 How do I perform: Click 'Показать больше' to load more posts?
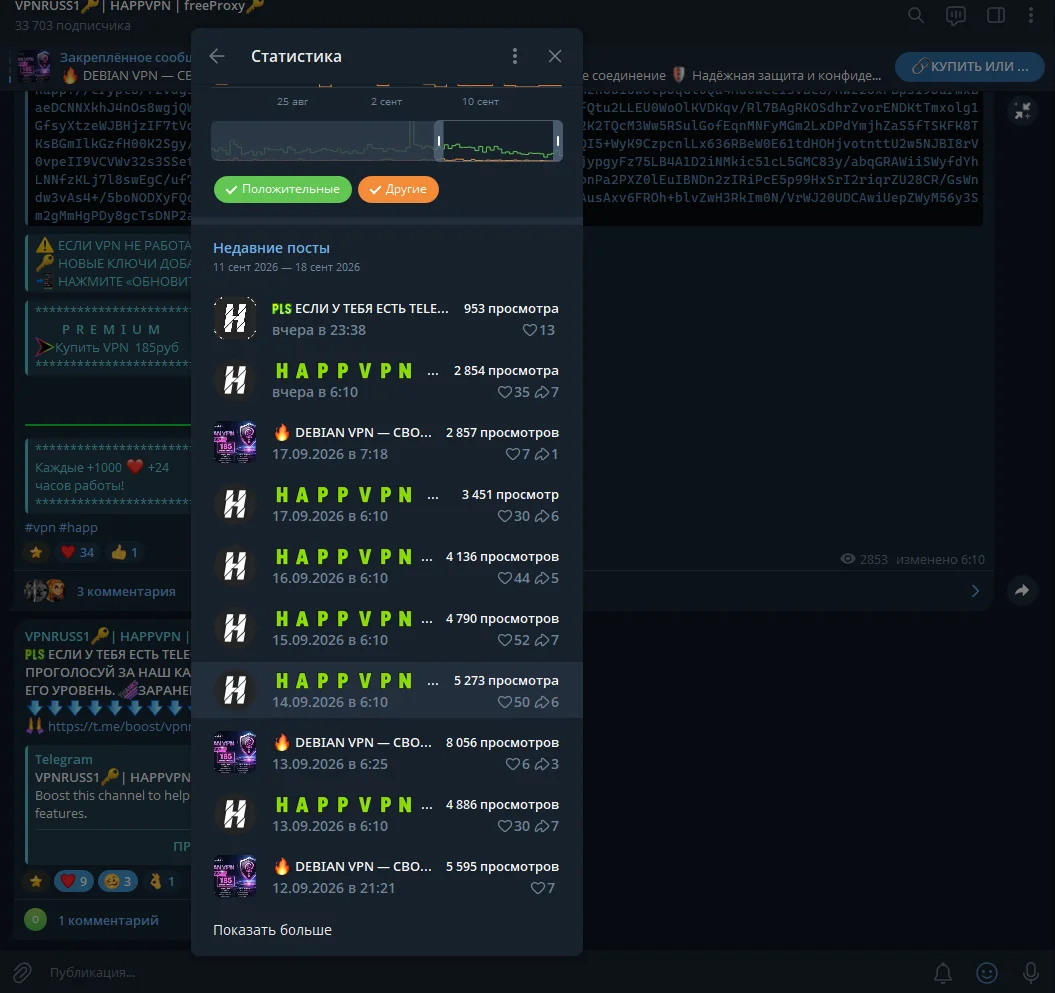pyautogui.click(x=272, y=930)
